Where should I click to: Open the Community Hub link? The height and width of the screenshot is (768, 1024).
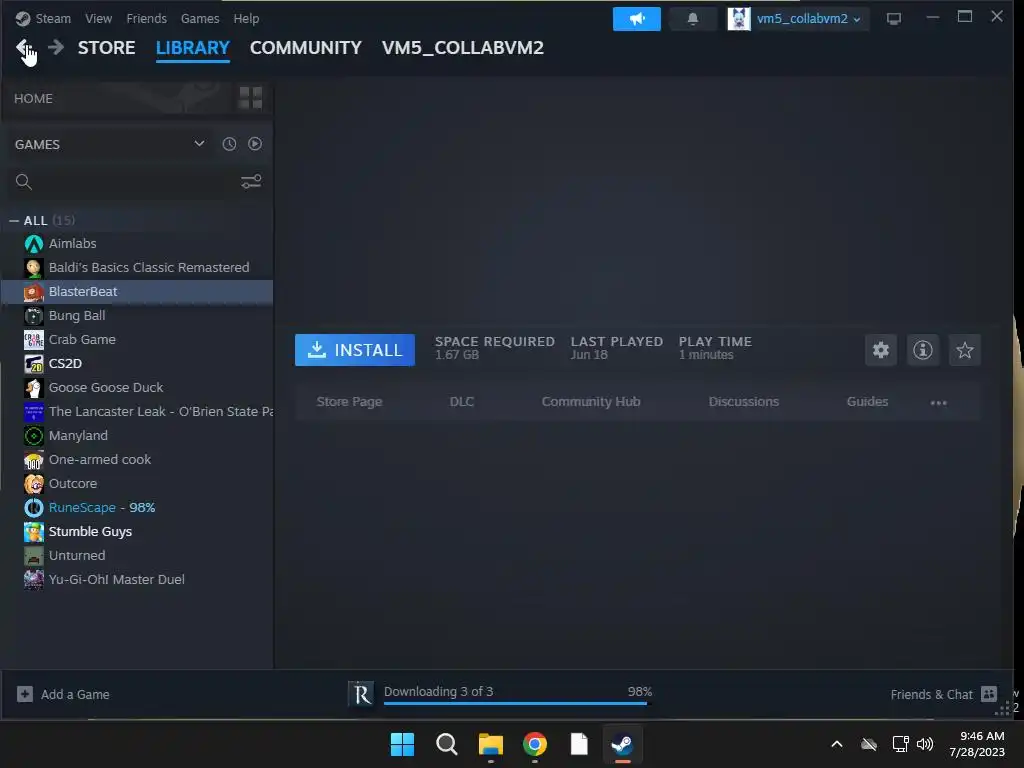591,402
